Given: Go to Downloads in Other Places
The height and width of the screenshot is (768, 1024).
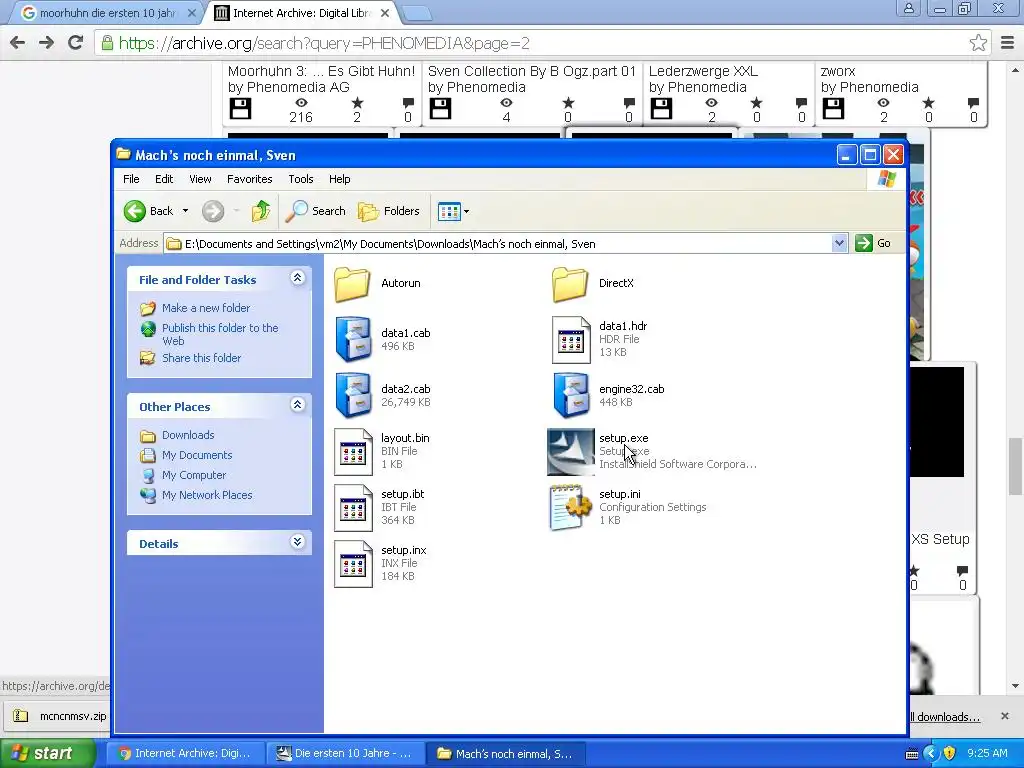Looking at the screenshot, I should [188, 435].
